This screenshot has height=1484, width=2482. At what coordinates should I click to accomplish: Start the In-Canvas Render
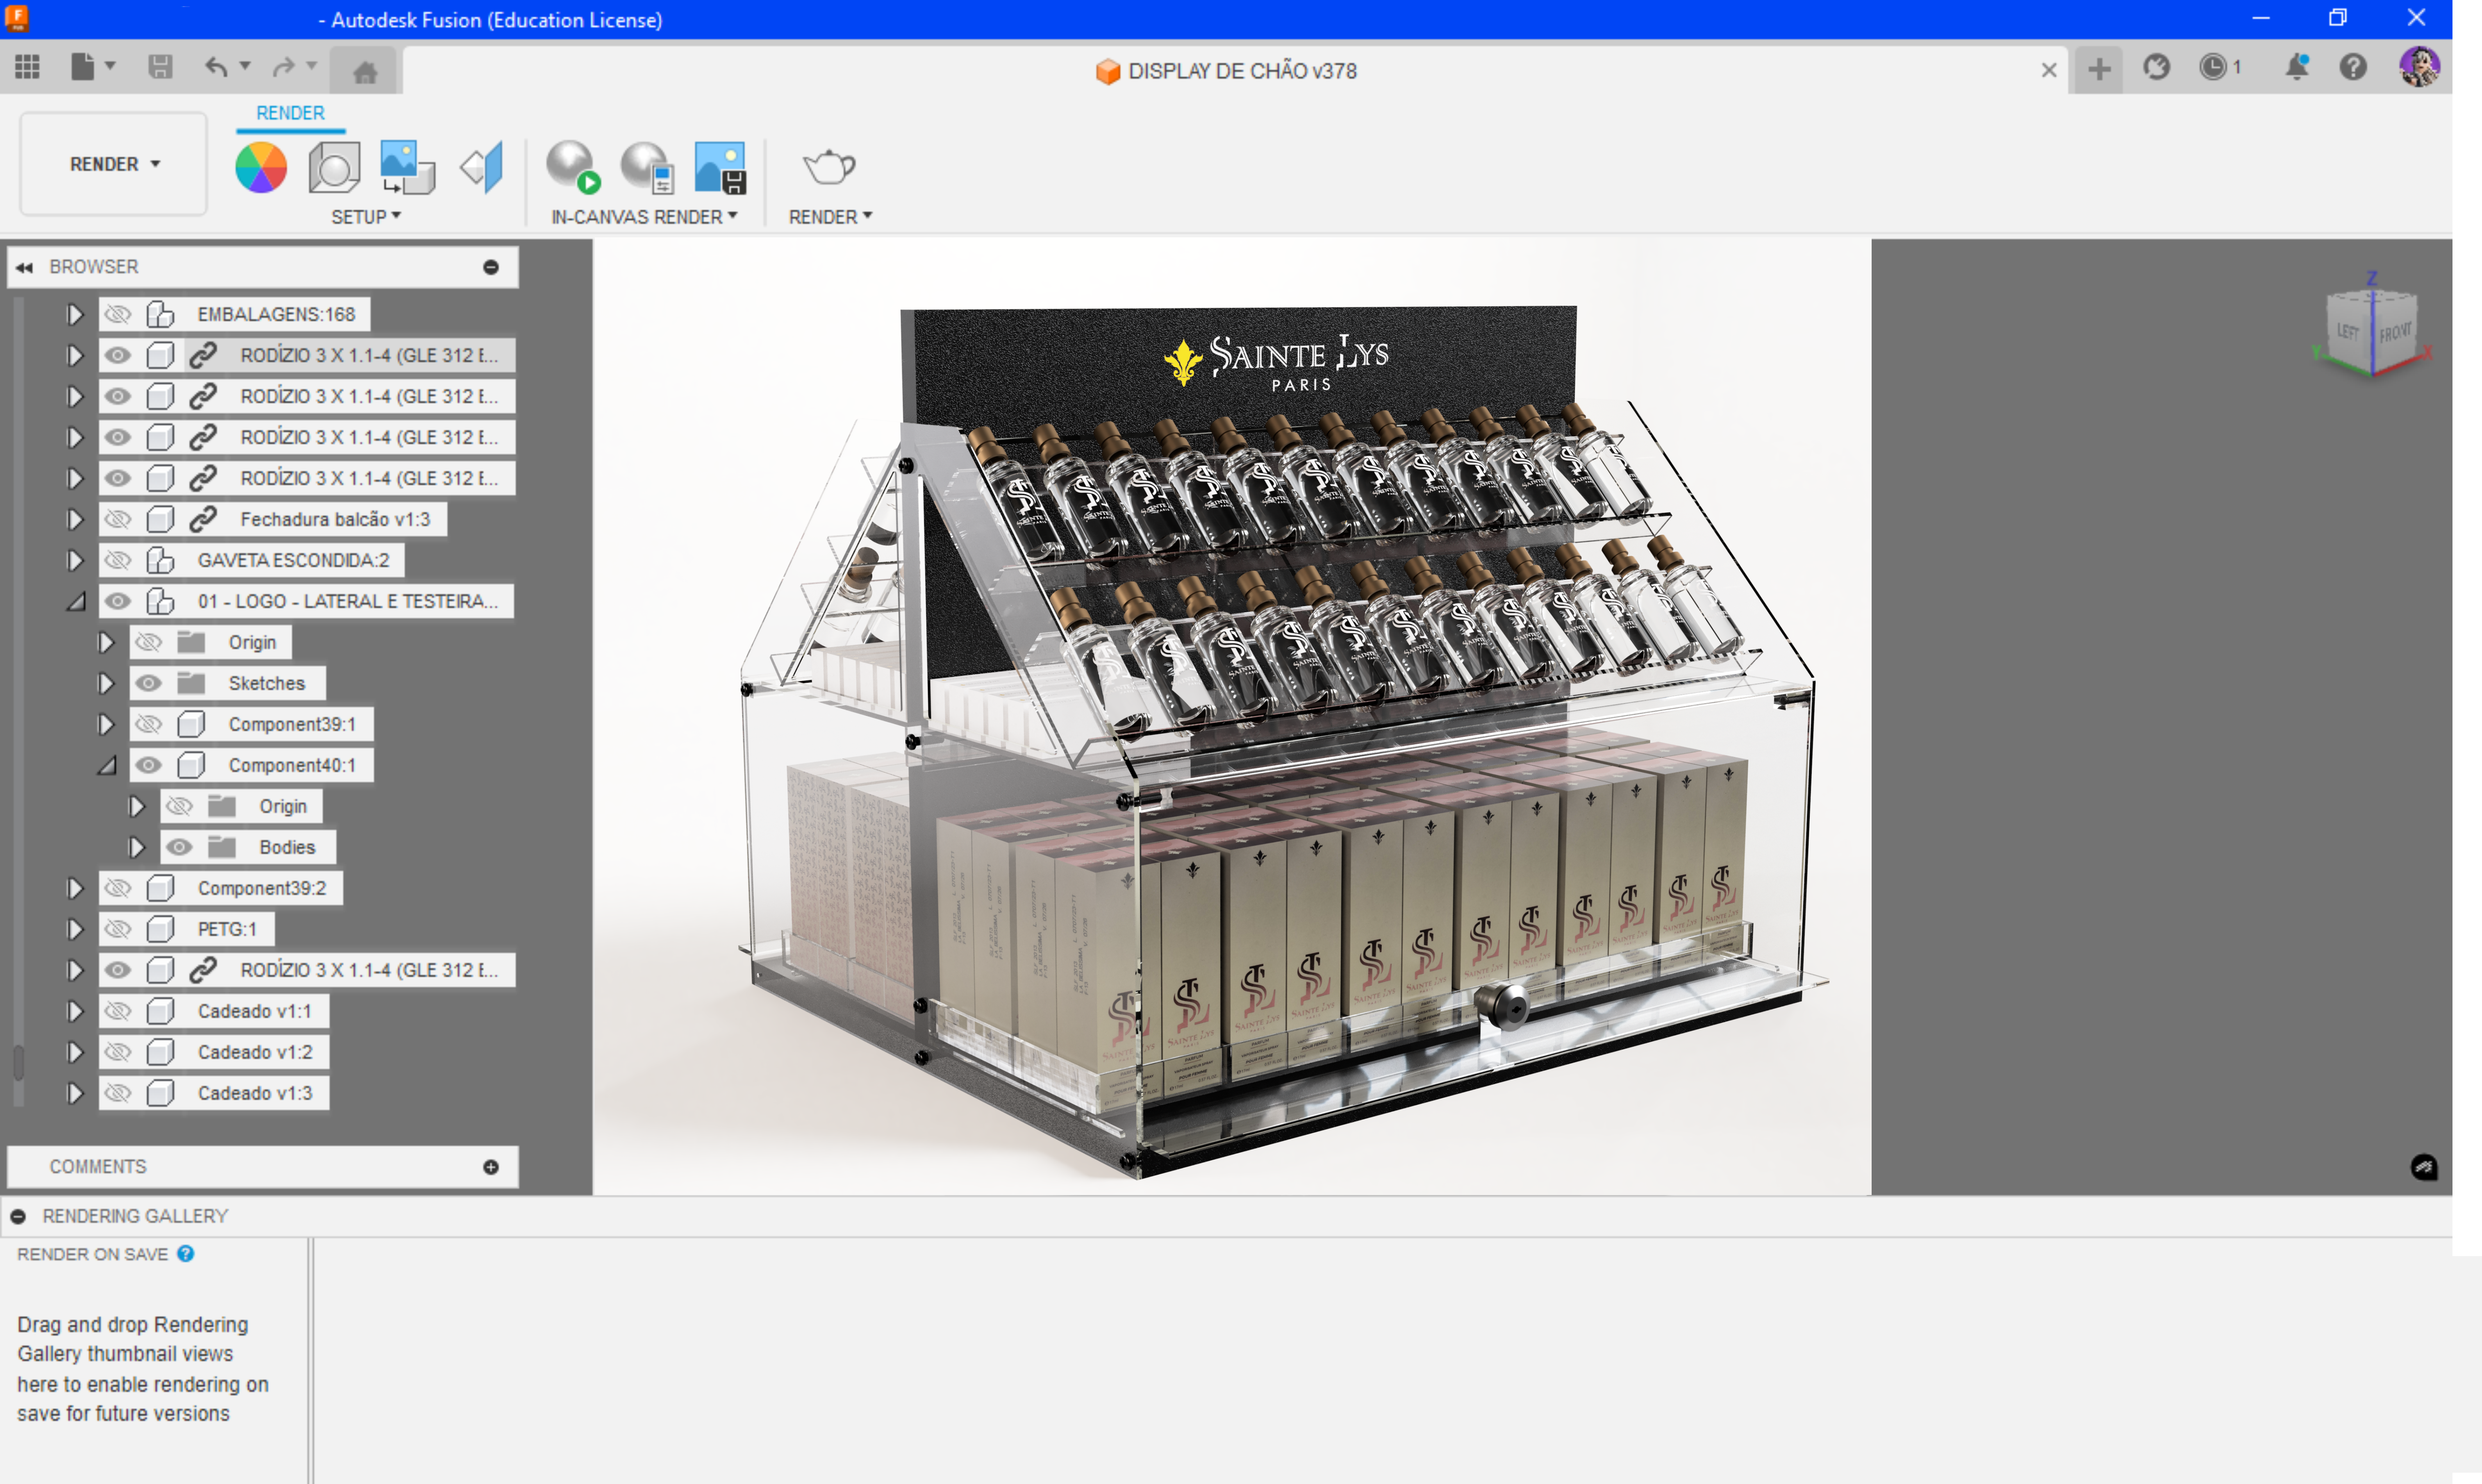pos(572,167)
